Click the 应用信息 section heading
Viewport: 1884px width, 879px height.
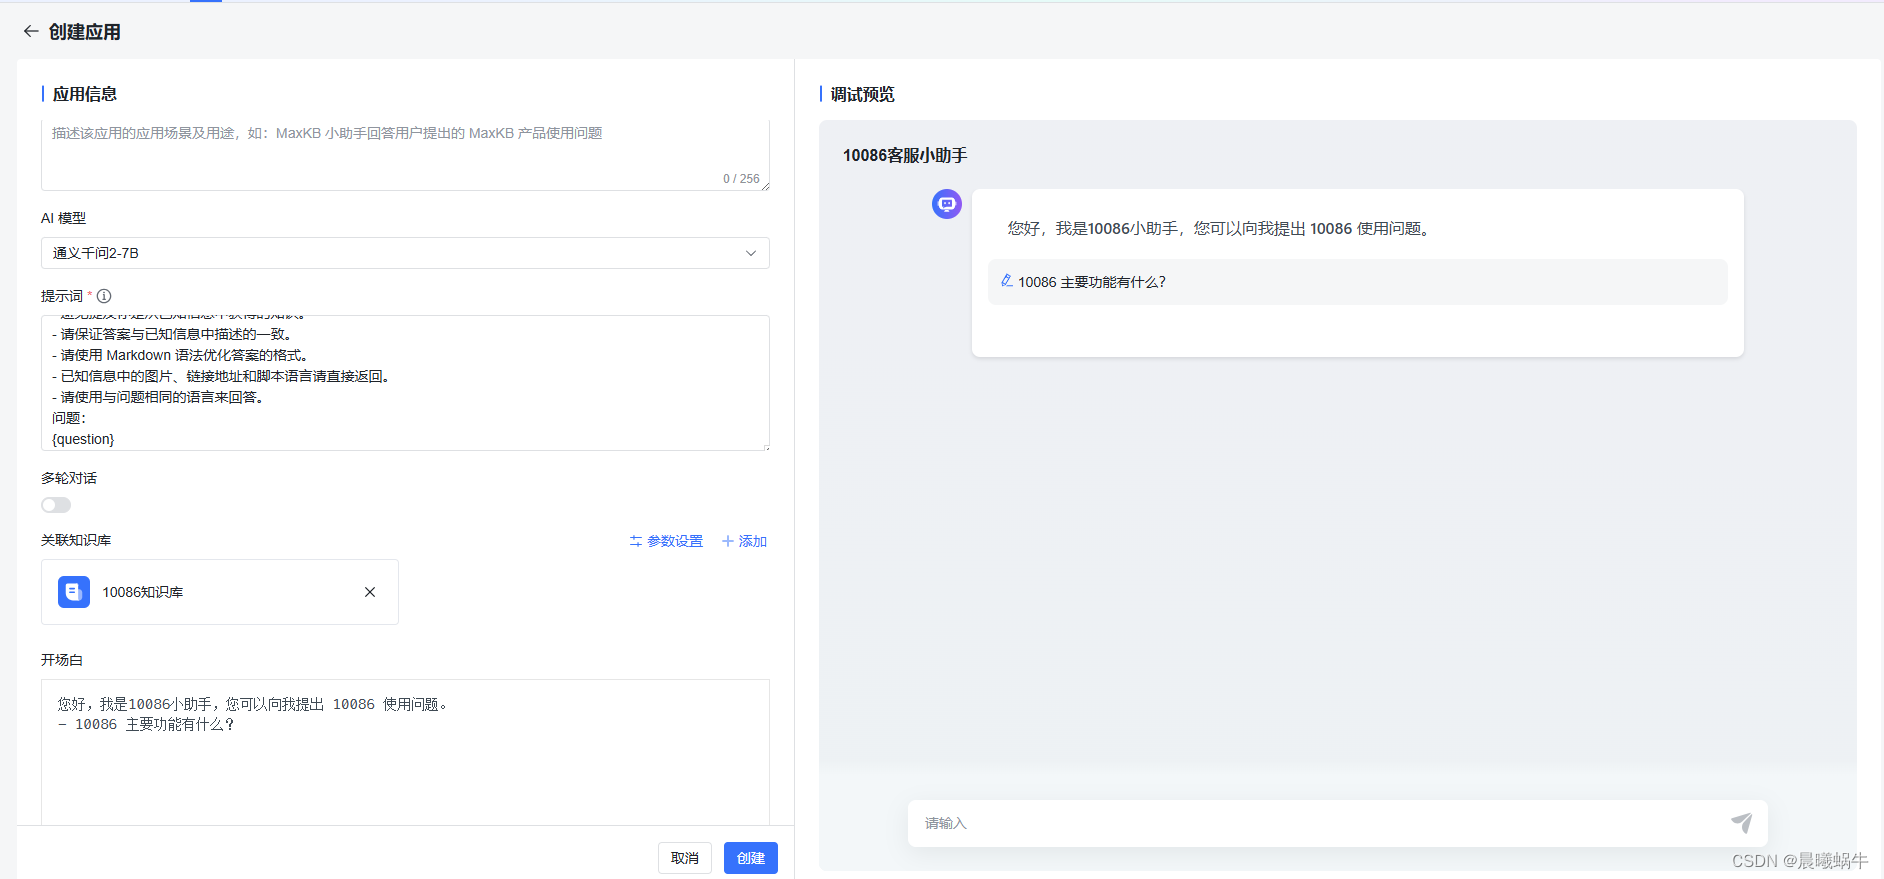coord(85,94)
